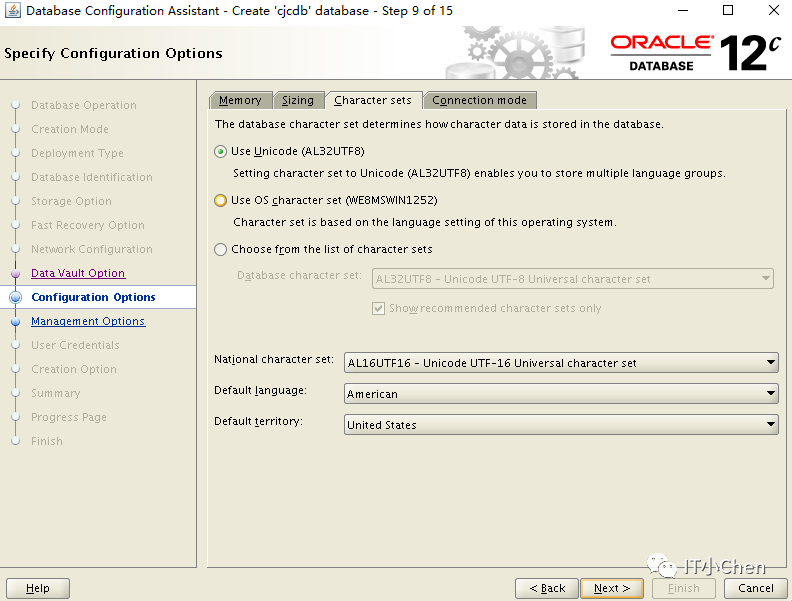Go to the Management Options step
Image resolution: width=792 pixels, height=601 pixels.
[88, 321]
